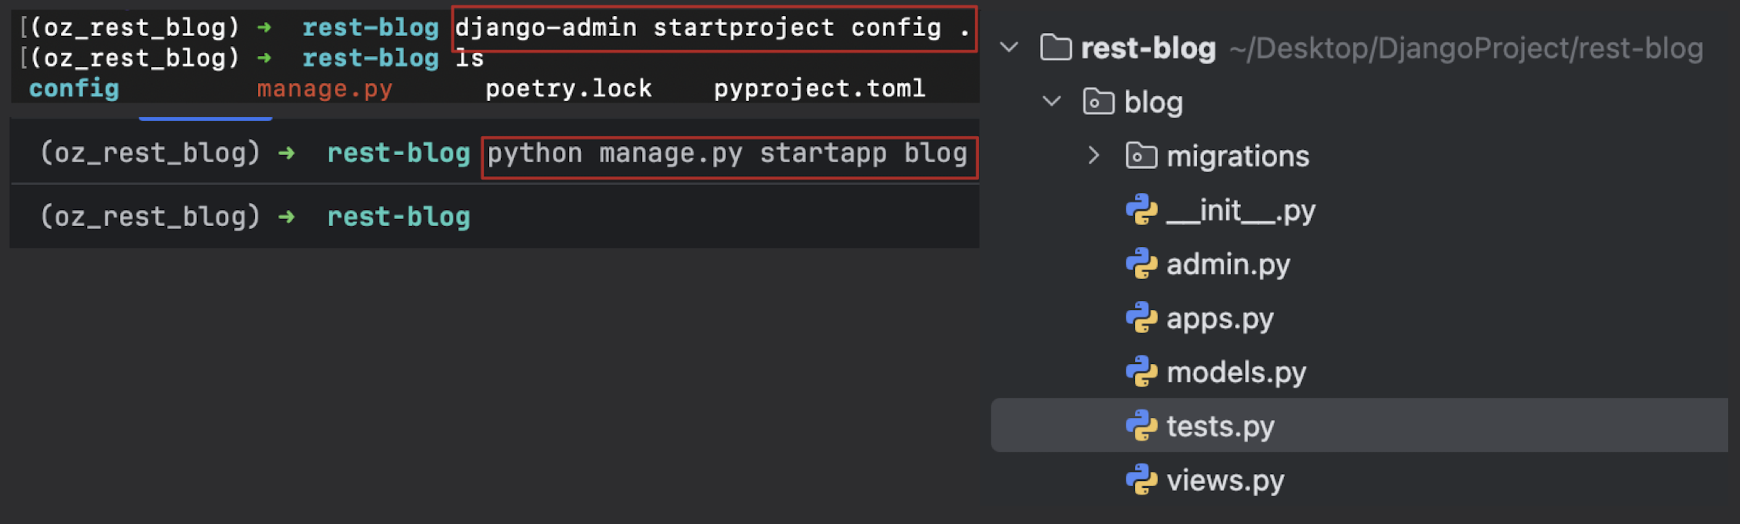This screenshot has height=524, width=1740.
Task: Select models.py in the project tree
Action: pos(1236,372)
